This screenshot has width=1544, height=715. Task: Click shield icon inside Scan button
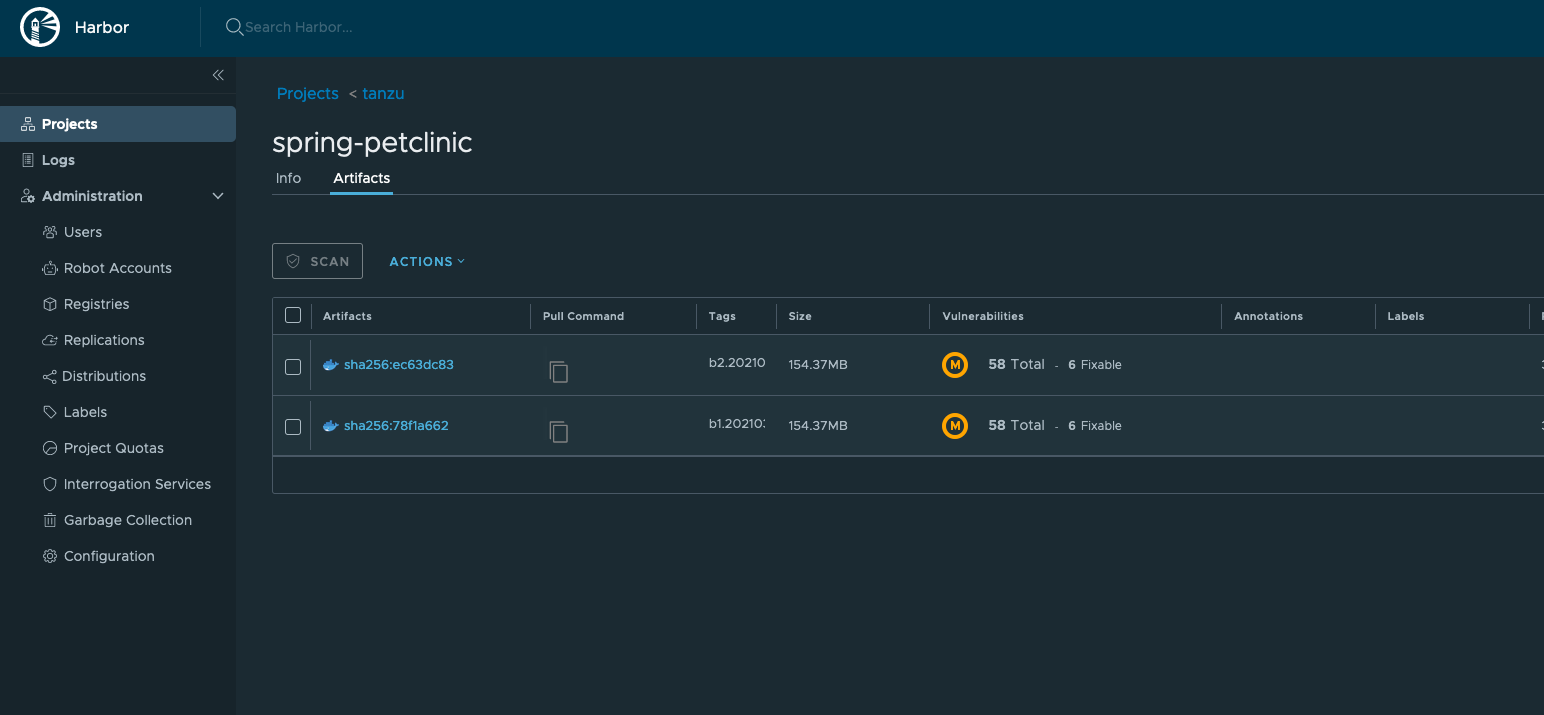point(293,261)
